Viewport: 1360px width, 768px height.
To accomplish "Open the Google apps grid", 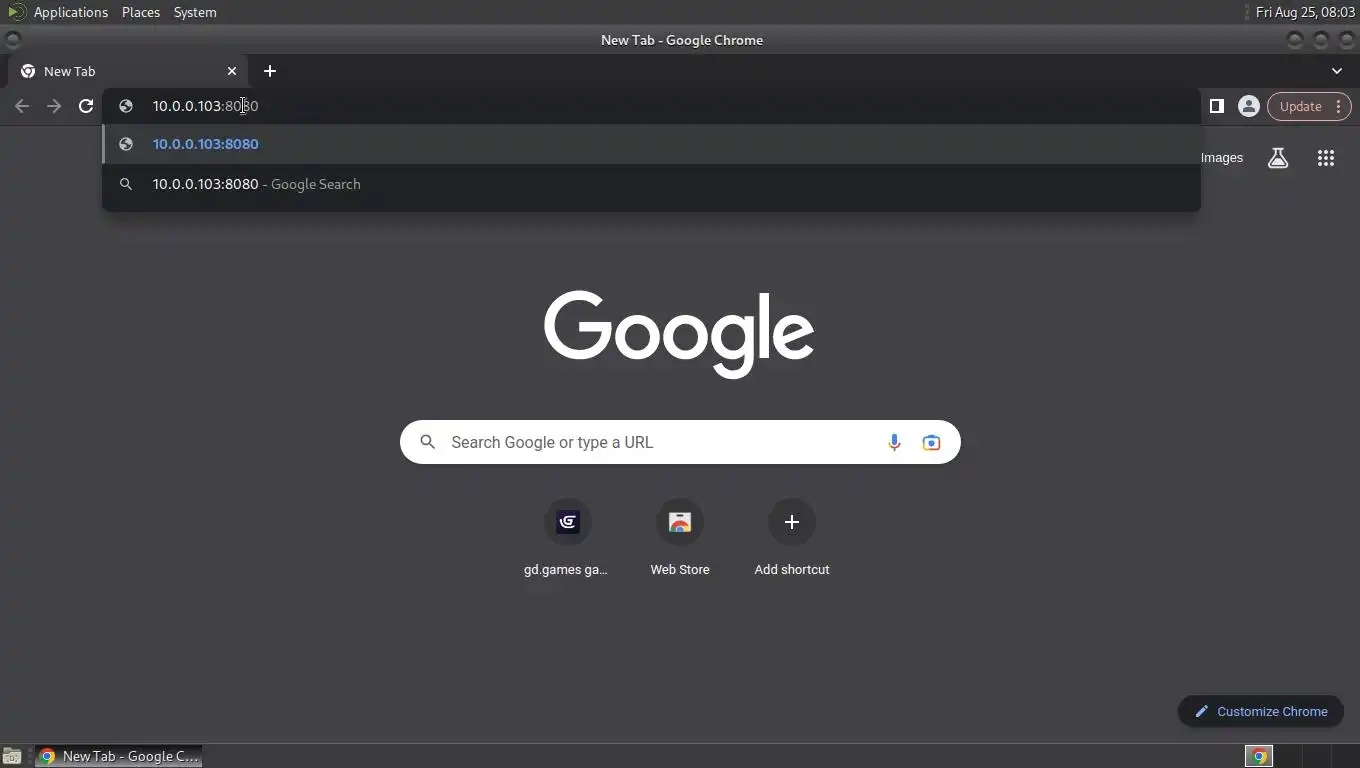I will (1326, 158).
